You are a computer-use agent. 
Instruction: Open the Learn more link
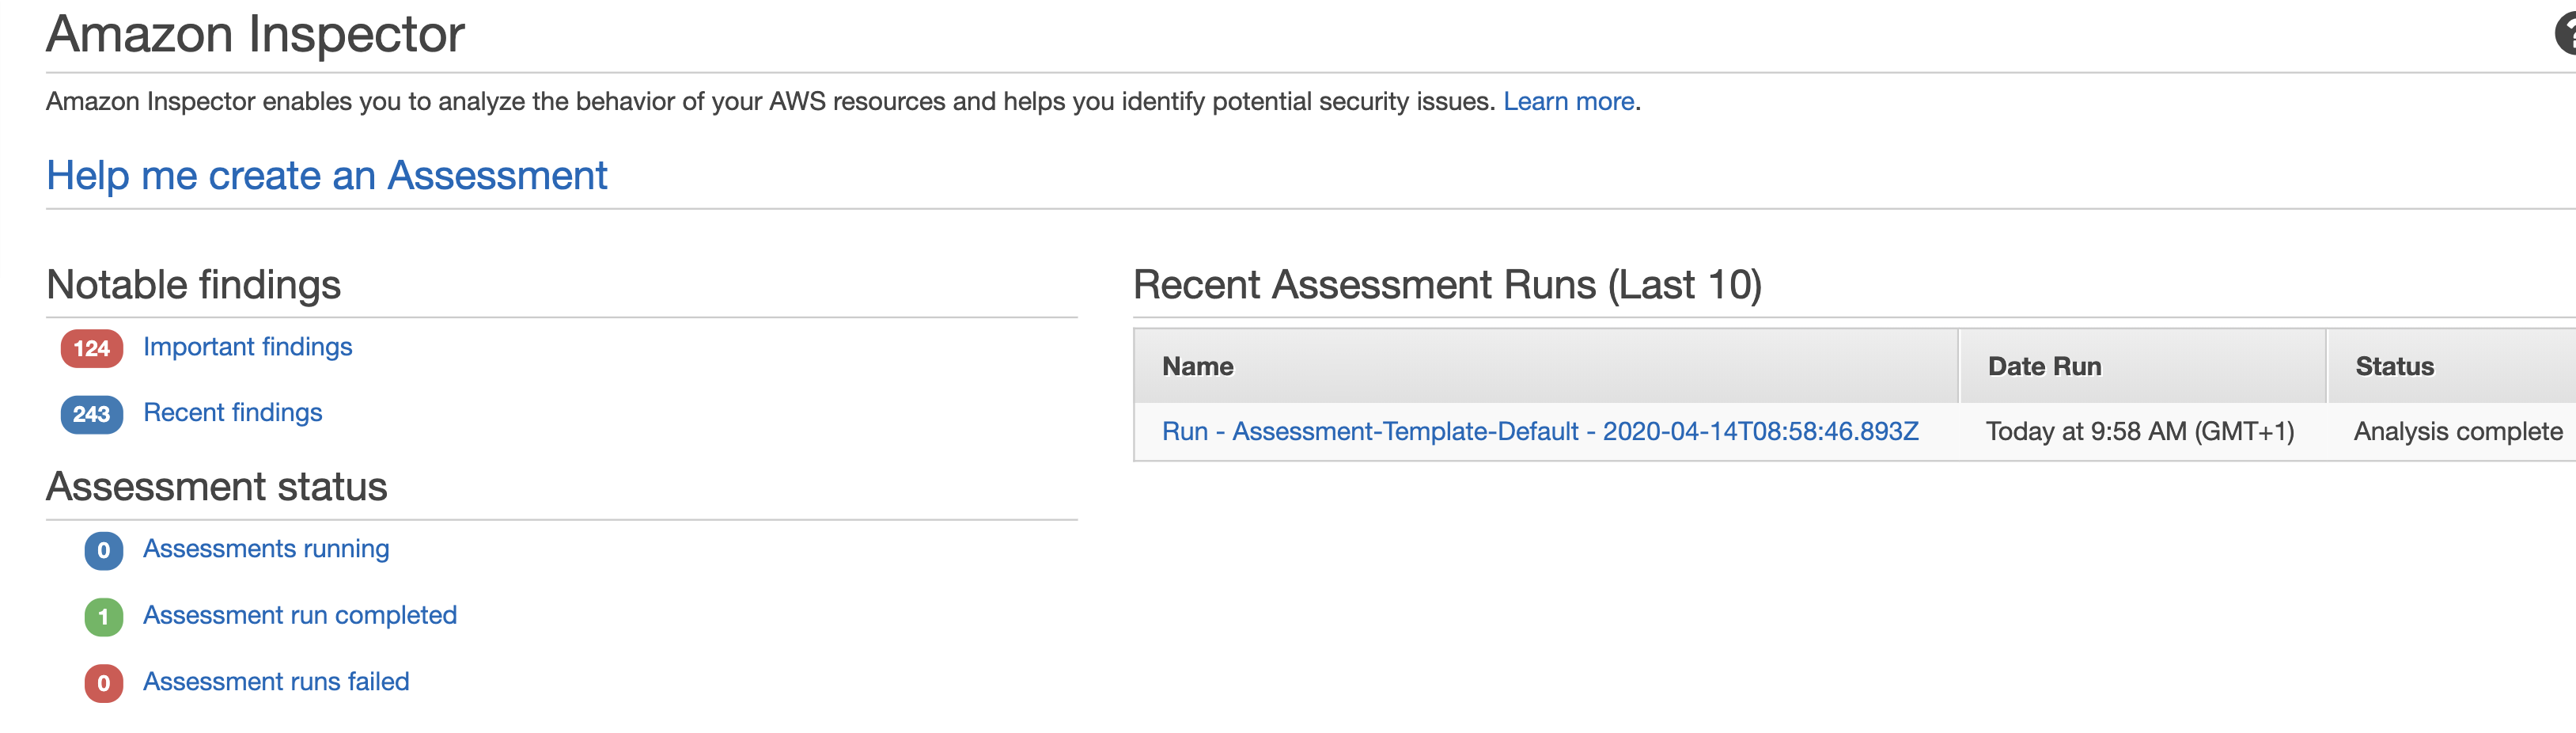pos(1570,101)
